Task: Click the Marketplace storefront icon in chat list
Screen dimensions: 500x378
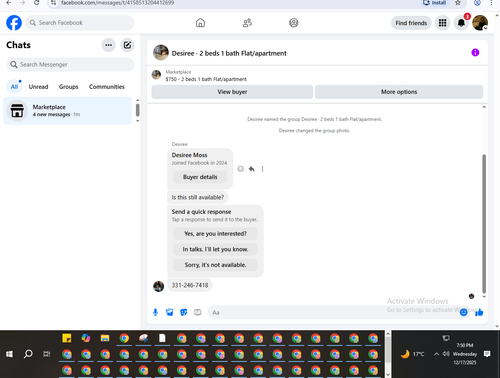Action: [17, 111]
